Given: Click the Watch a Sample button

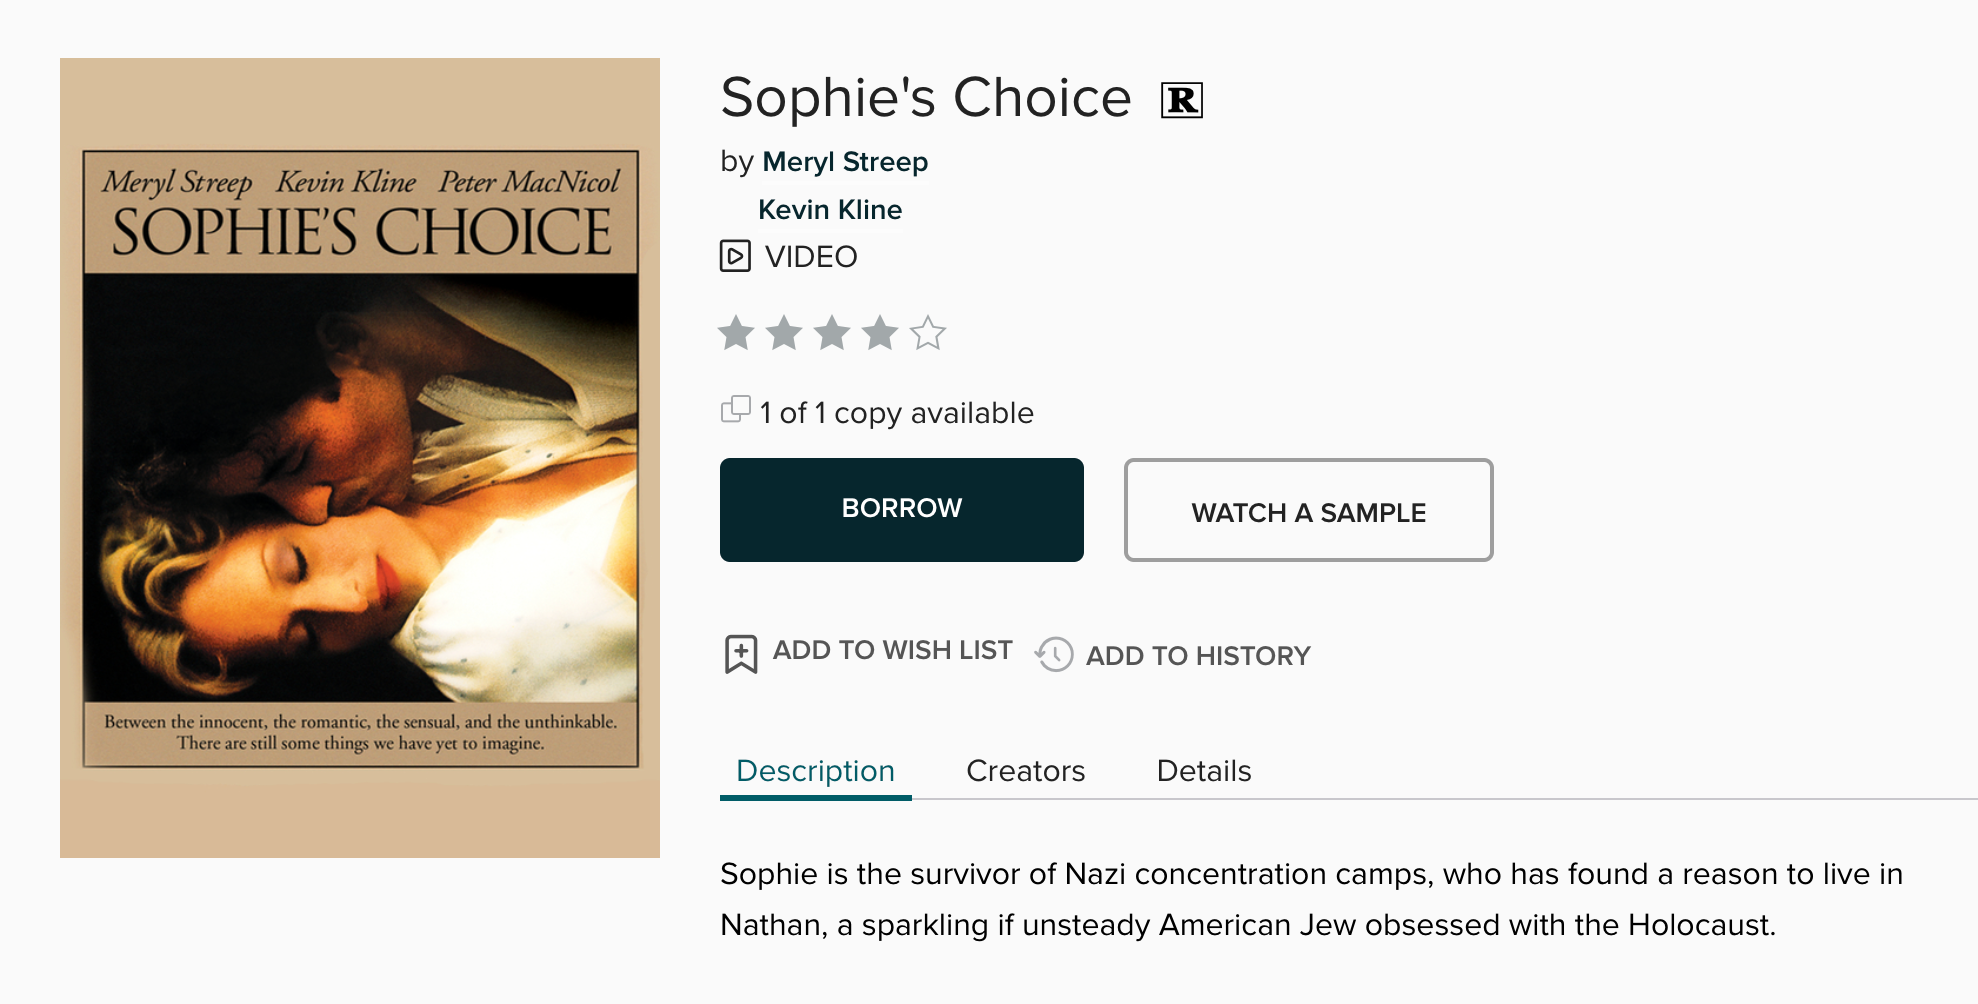Looking at the screenshot, I should click(x=1308, y=511).
